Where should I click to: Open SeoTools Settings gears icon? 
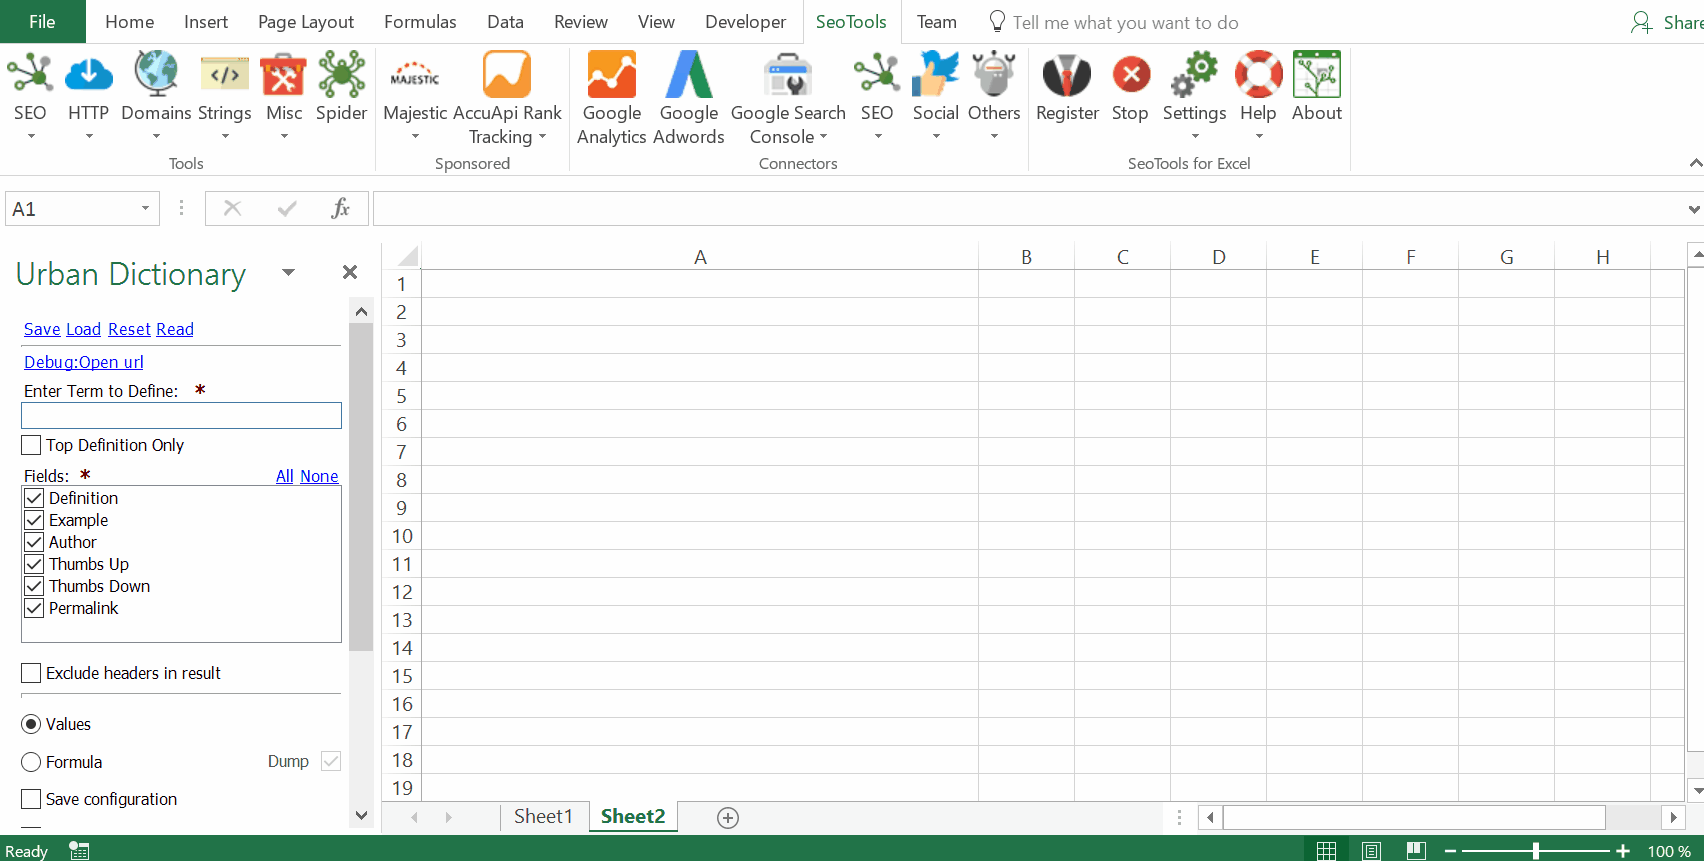1194,75
